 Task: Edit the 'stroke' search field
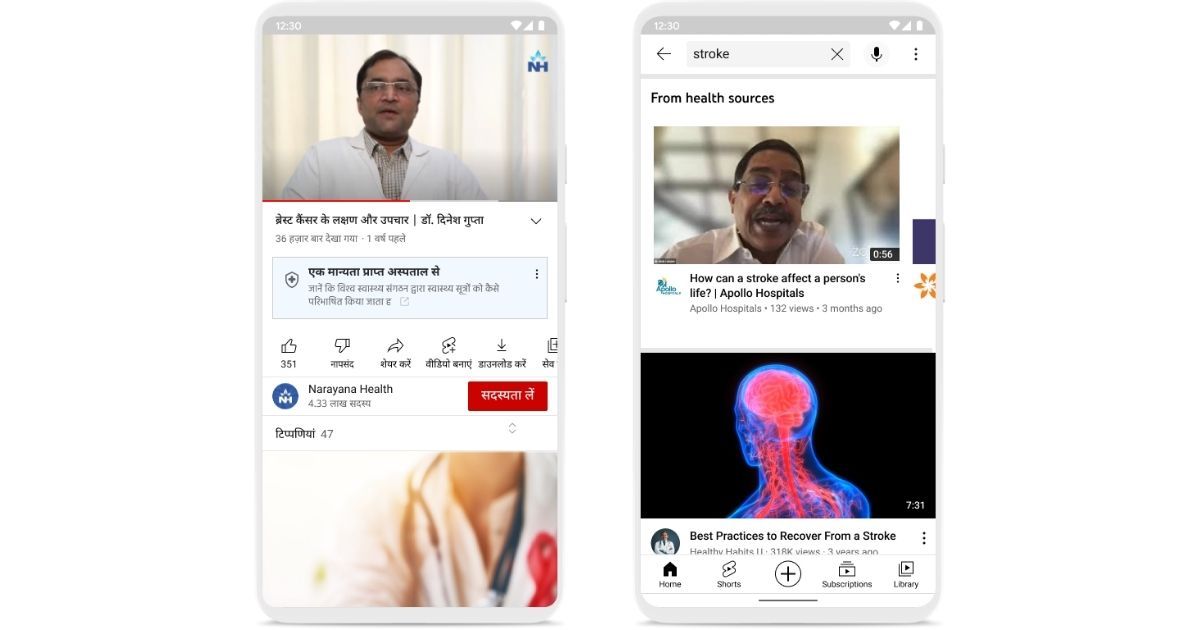click(x=768, y=54)
